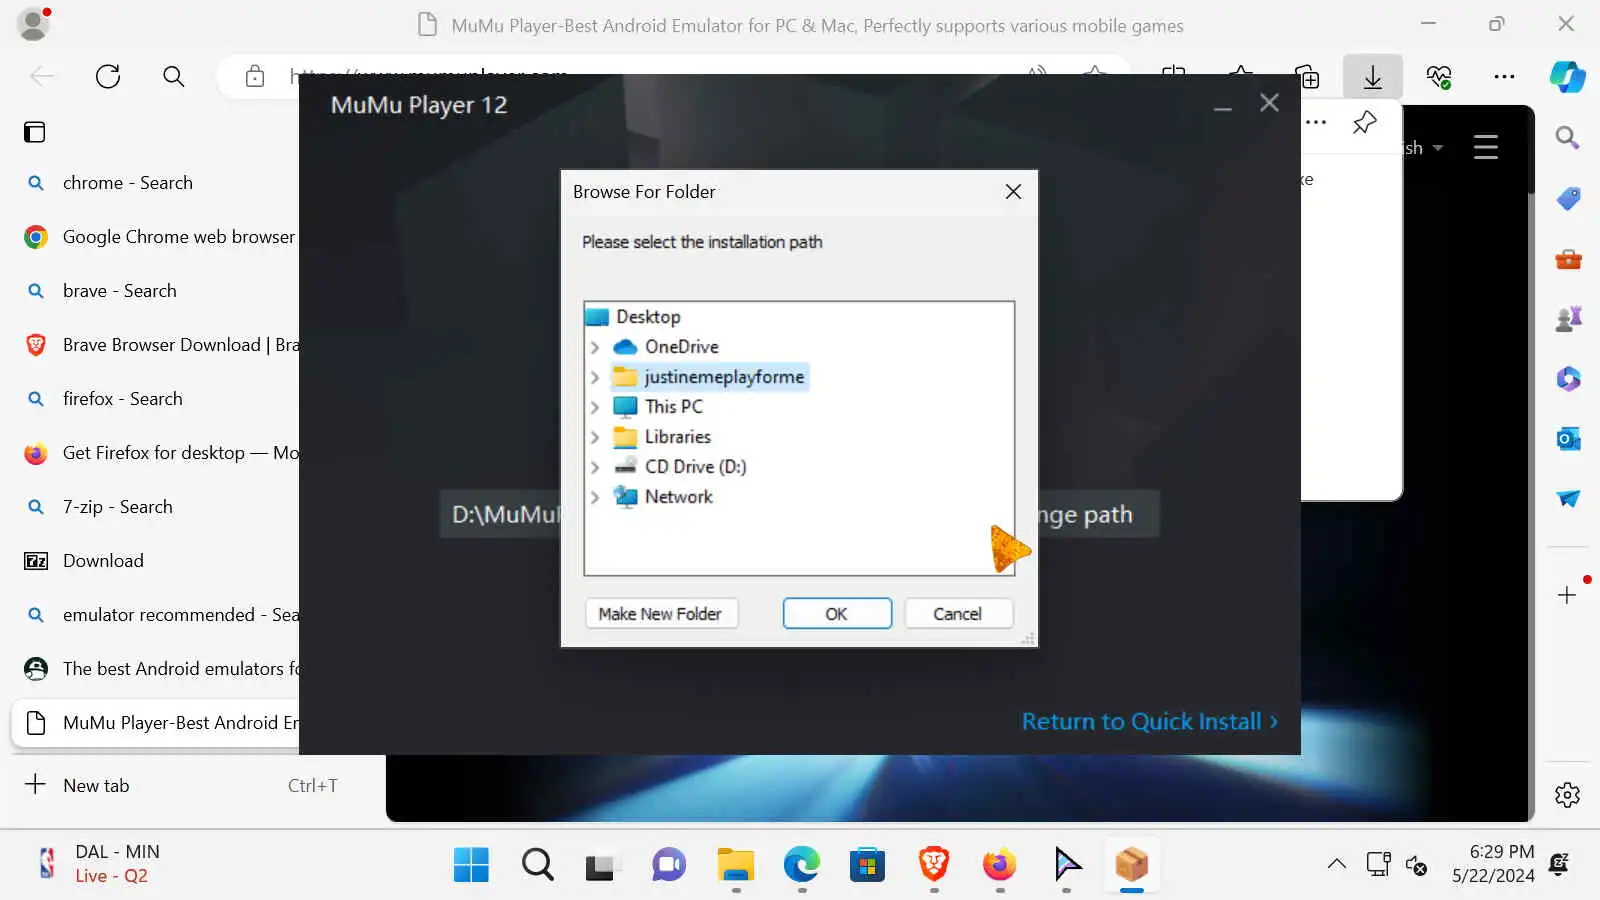
Task: Close the MuMu Player 12 installer window
Action: pos(1269,103)
